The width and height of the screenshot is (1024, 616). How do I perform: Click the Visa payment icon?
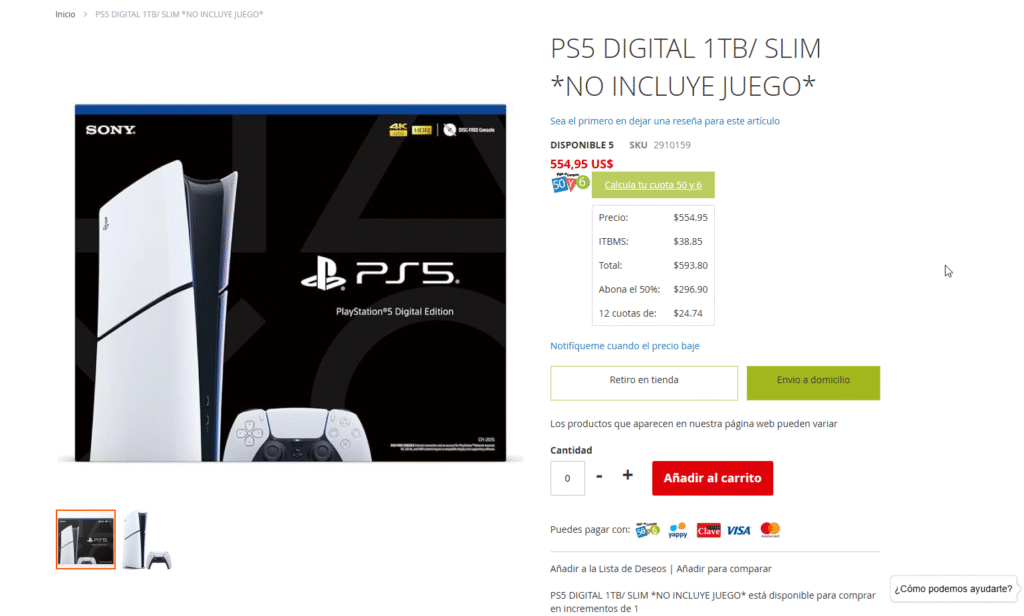[x=739, y=530]
